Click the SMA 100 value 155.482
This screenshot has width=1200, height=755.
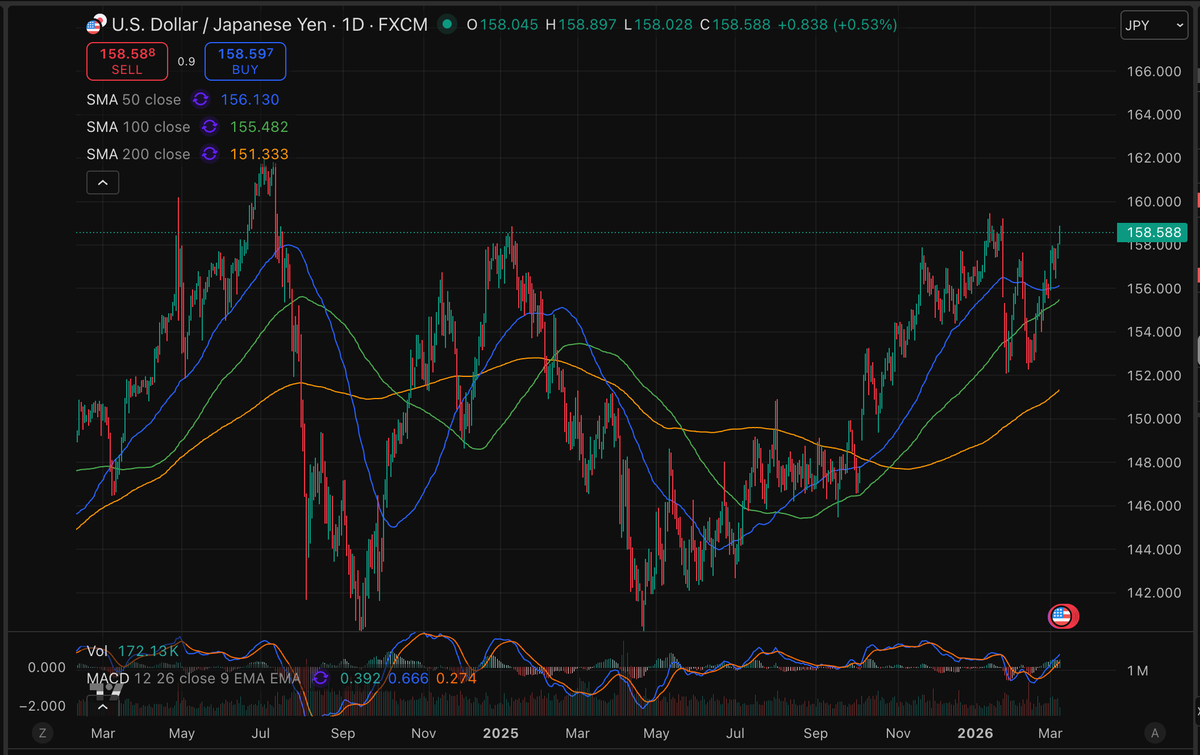(258, 127)
